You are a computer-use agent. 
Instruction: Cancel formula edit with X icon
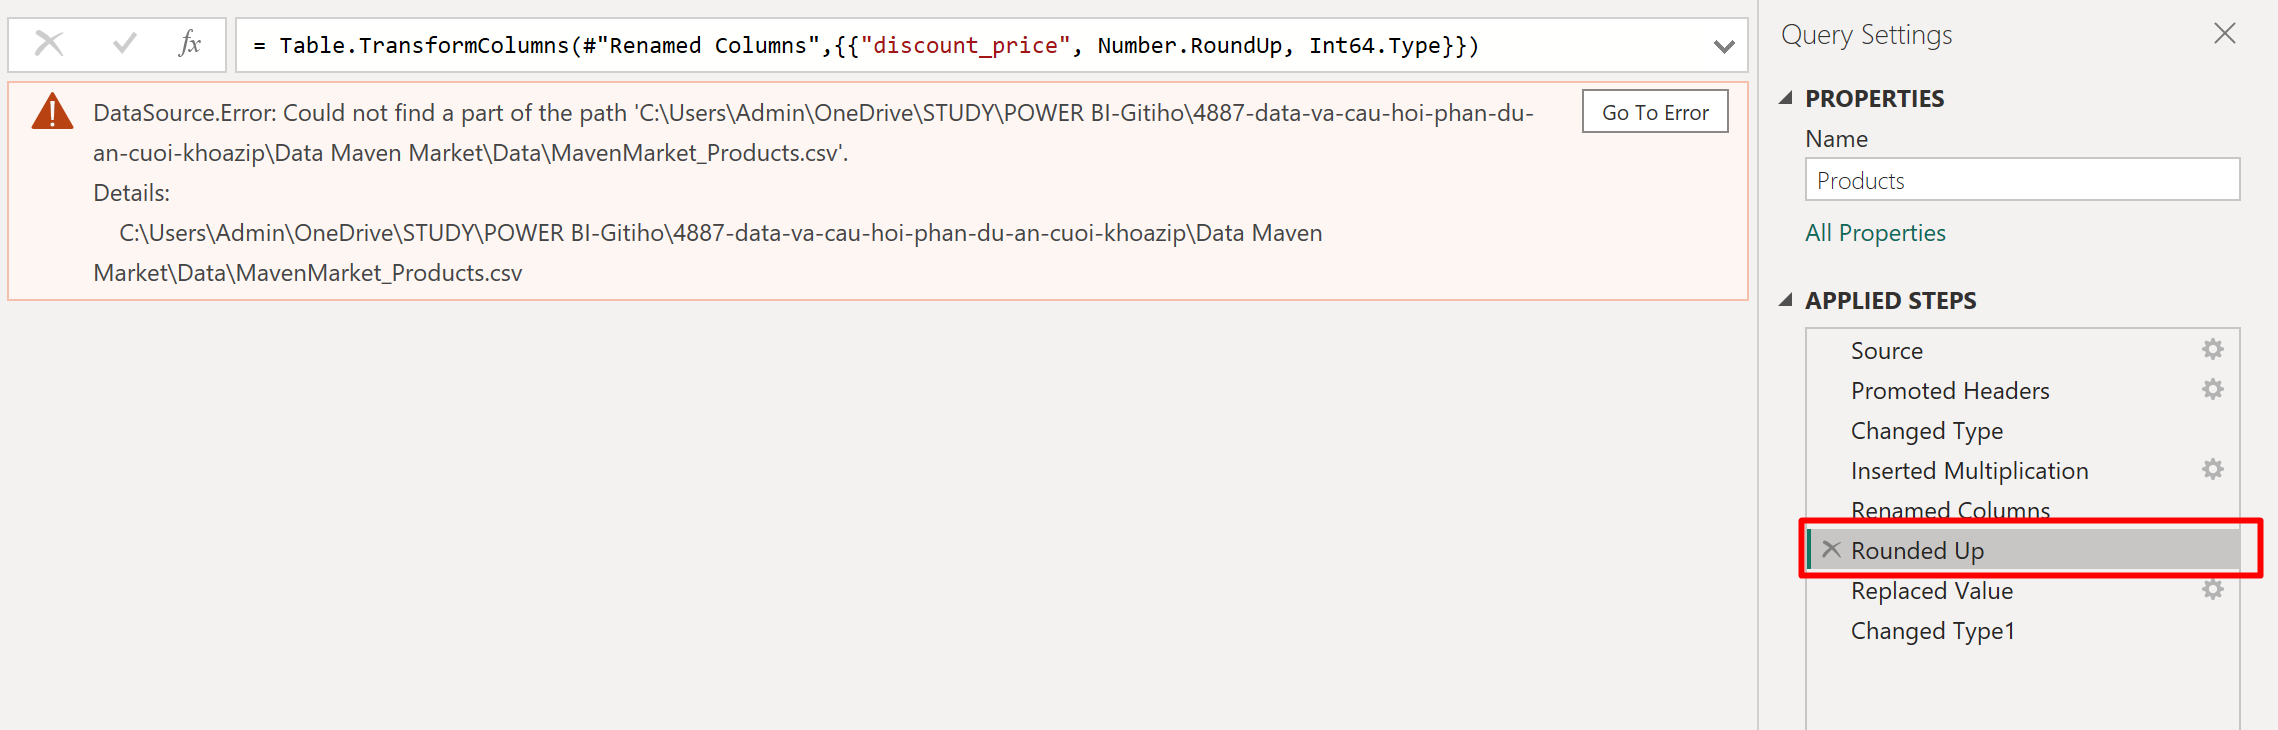tap(49, 44)
